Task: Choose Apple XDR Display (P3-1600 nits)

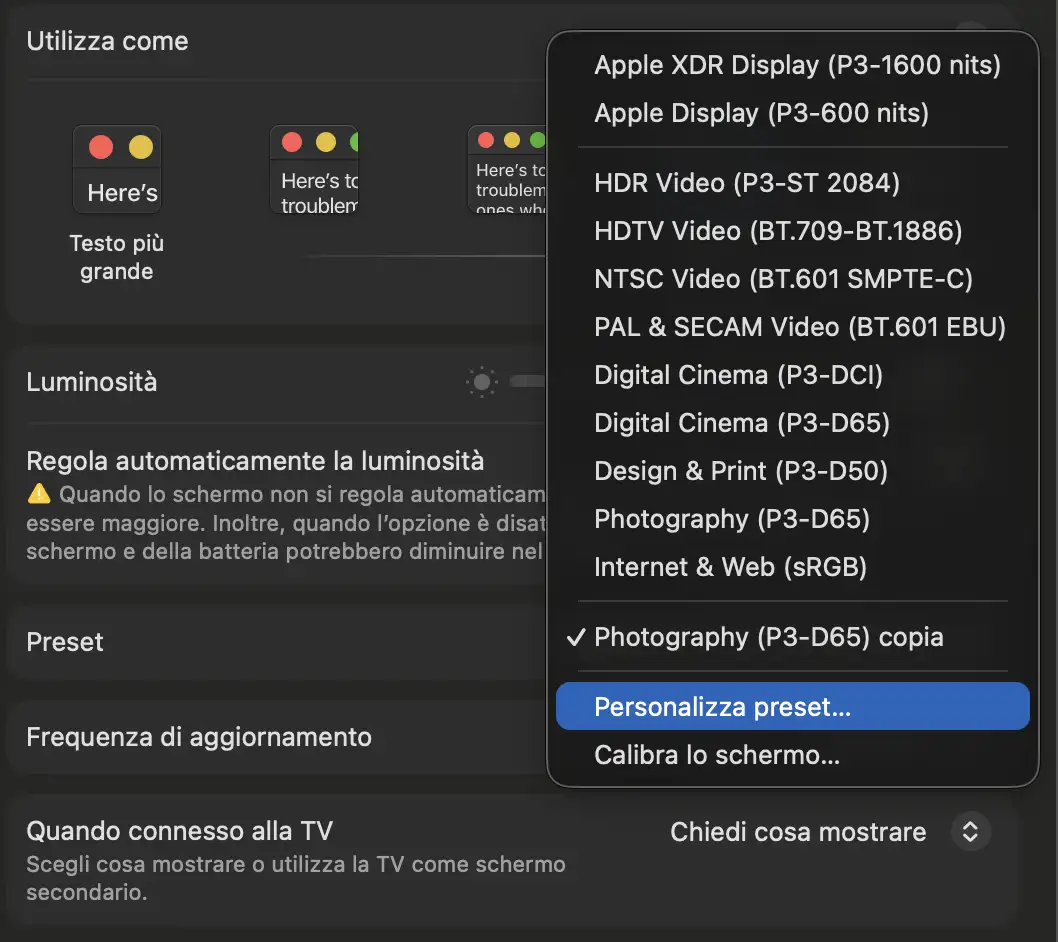Action: (x=797, y=65)
